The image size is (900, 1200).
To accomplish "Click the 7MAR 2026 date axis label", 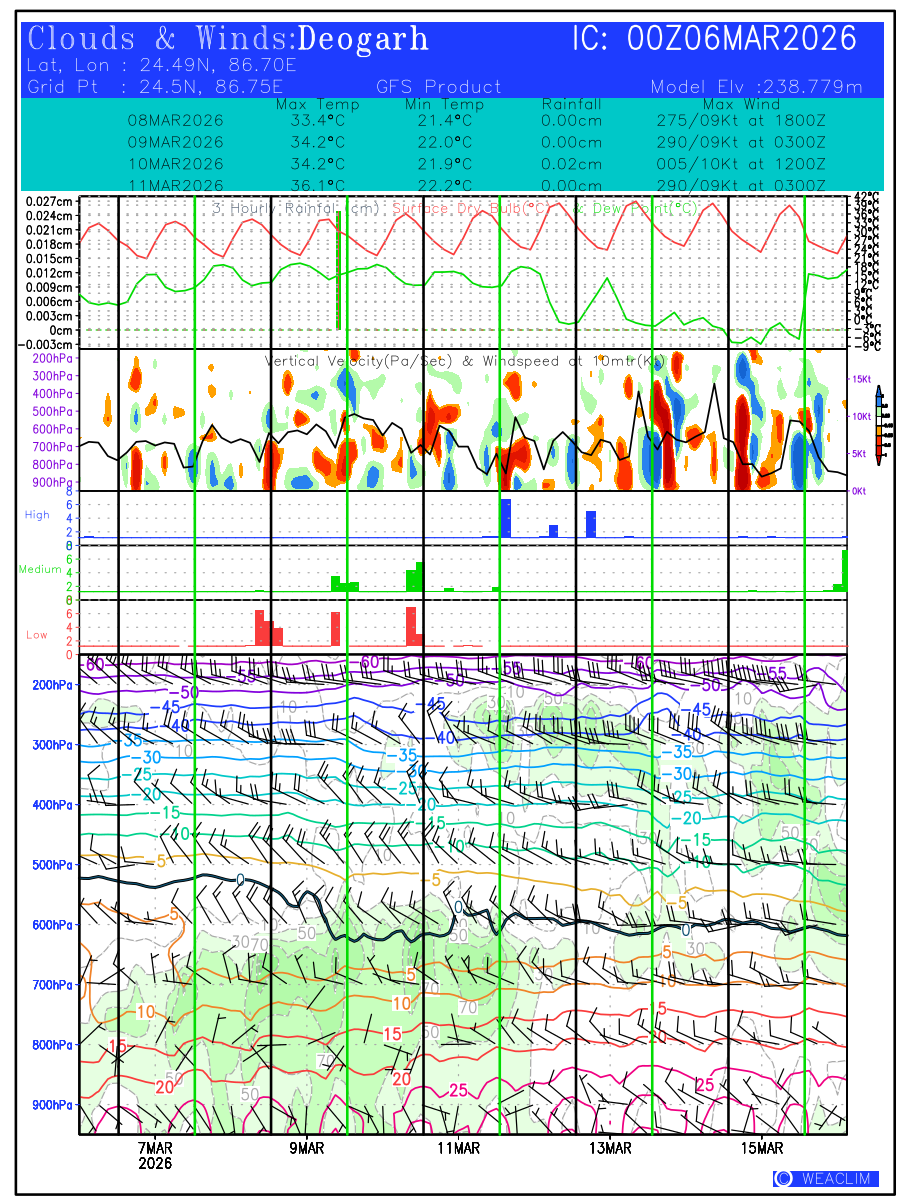I will click(155, 1155).
